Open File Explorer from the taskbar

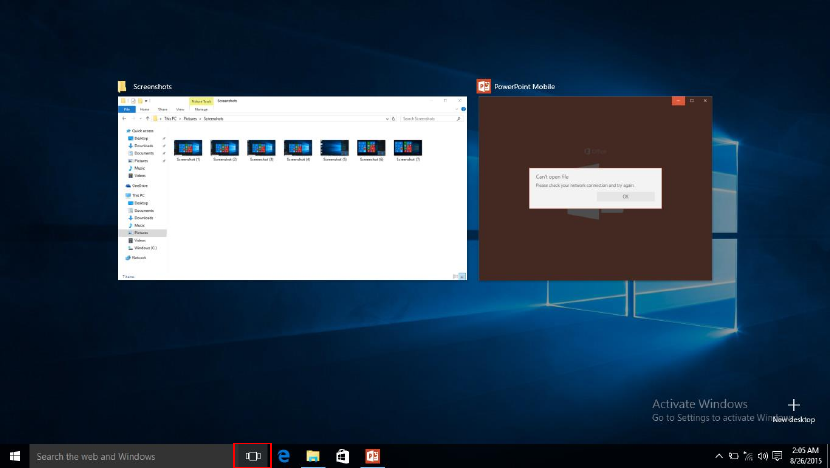click(x=313, y=456)
